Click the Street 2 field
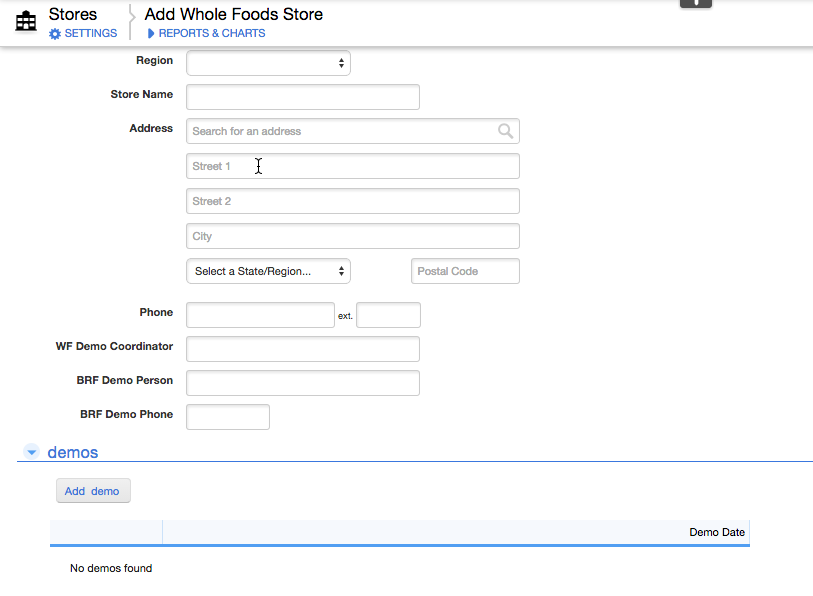This screenshot has height=596, width=813. (353, 201)
